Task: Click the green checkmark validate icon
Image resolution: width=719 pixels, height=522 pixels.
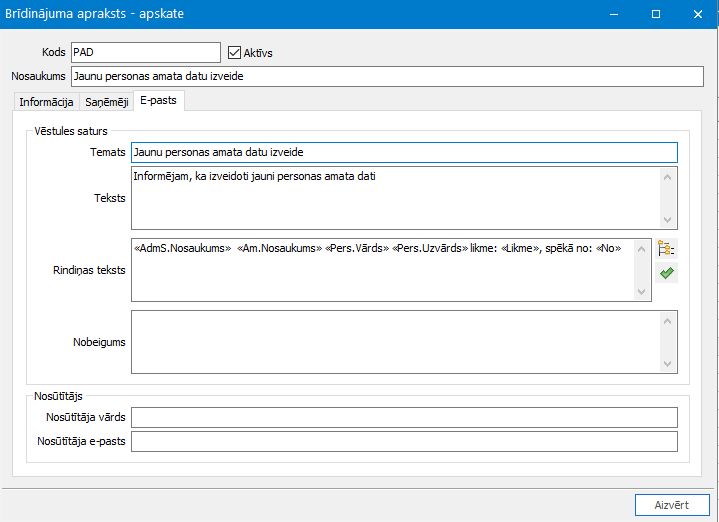Action: tap(666, 273)
